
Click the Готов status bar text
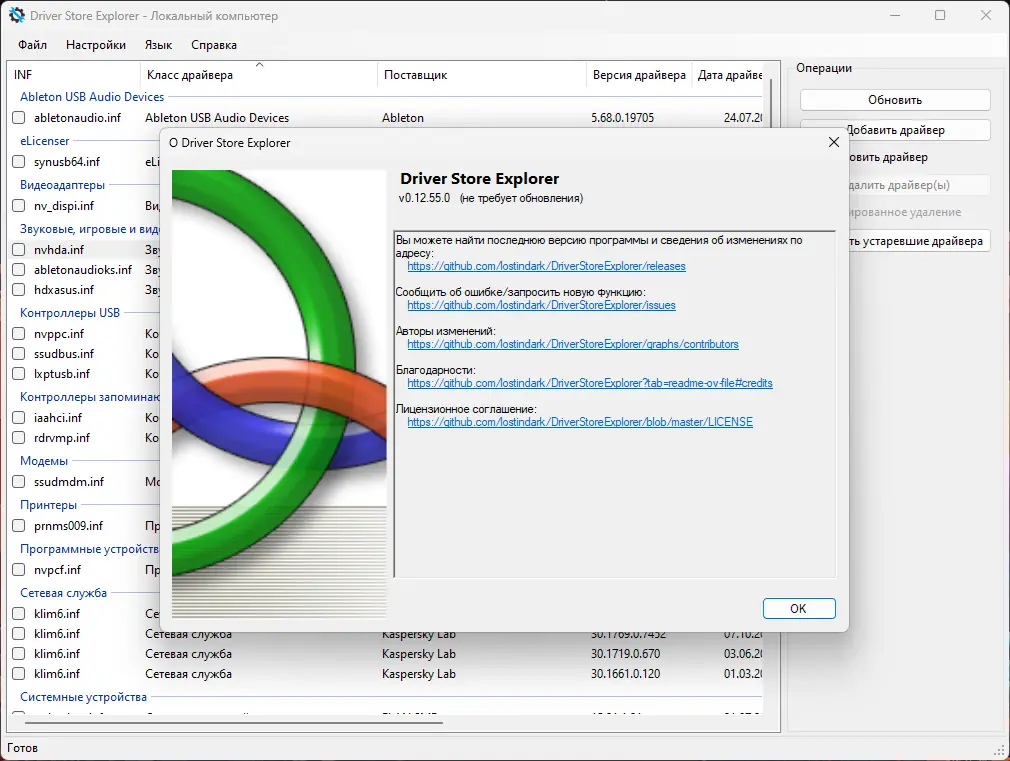23,747
